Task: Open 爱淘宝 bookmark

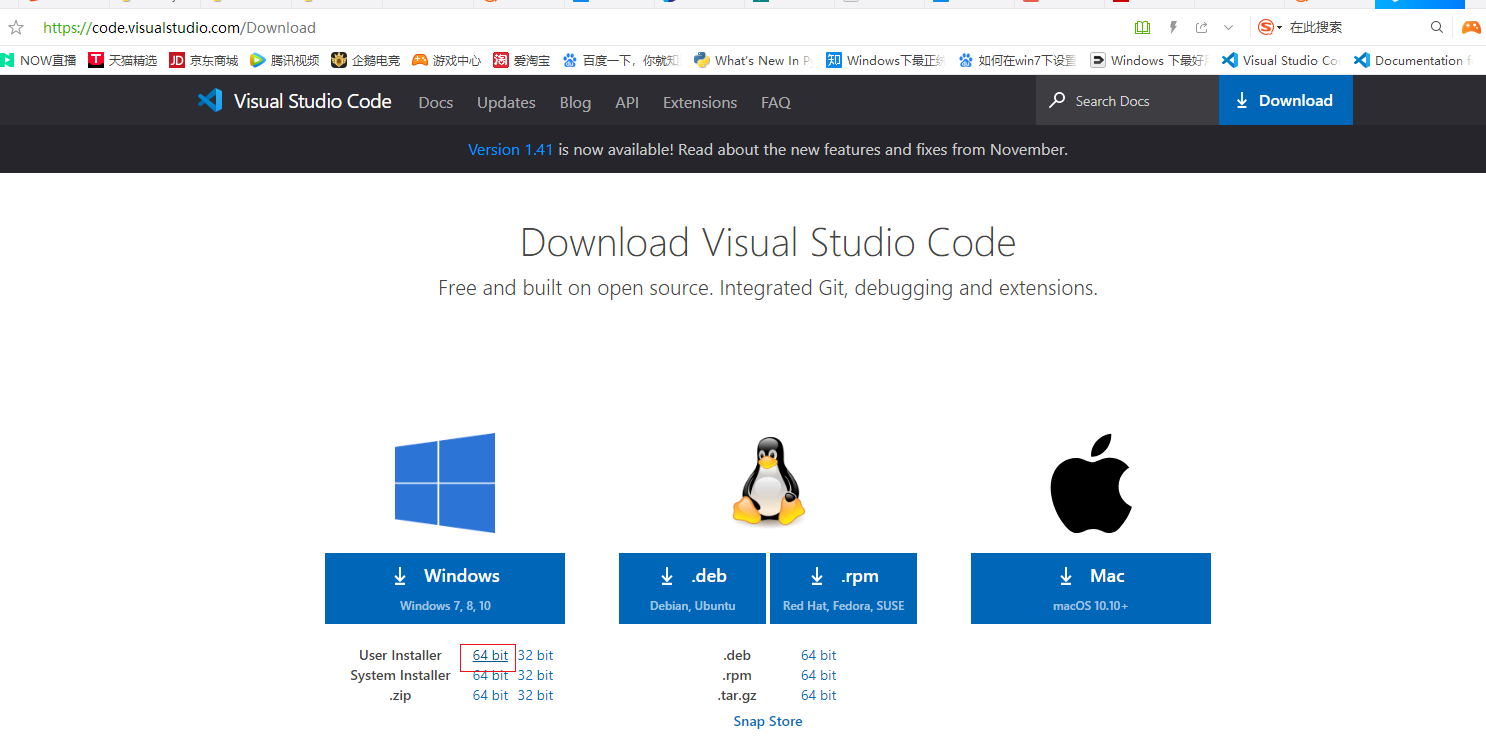Action: pyautogui.click(x=522, y=60)
